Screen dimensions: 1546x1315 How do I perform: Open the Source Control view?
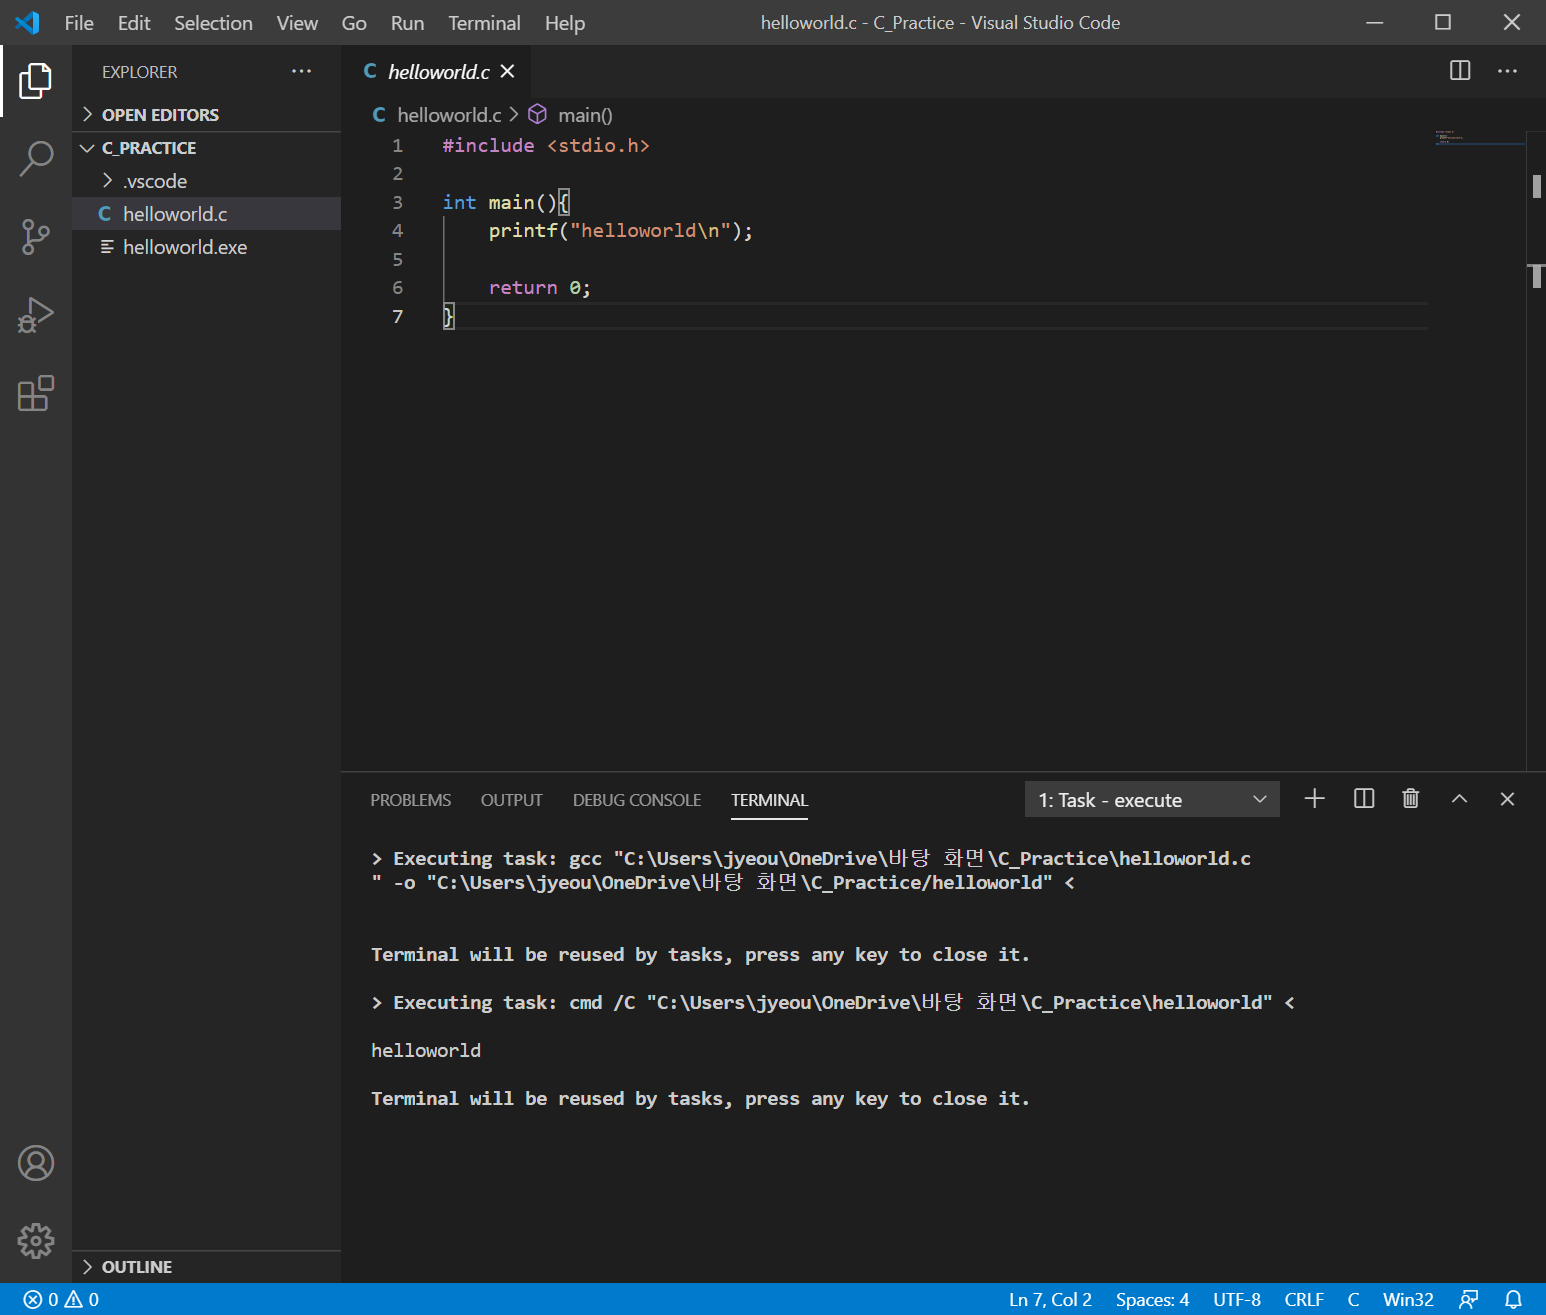[x=36, y=237]
